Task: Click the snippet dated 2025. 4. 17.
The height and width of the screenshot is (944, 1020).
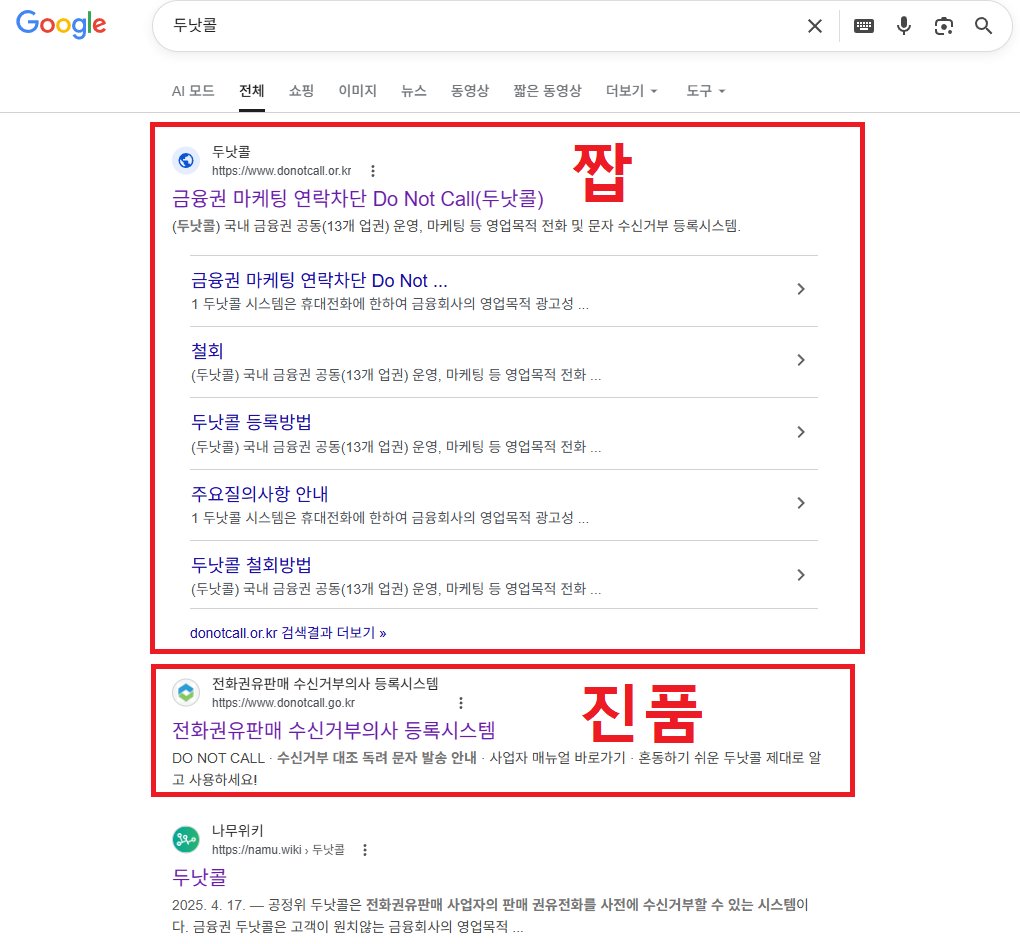Action: point(490,915)
